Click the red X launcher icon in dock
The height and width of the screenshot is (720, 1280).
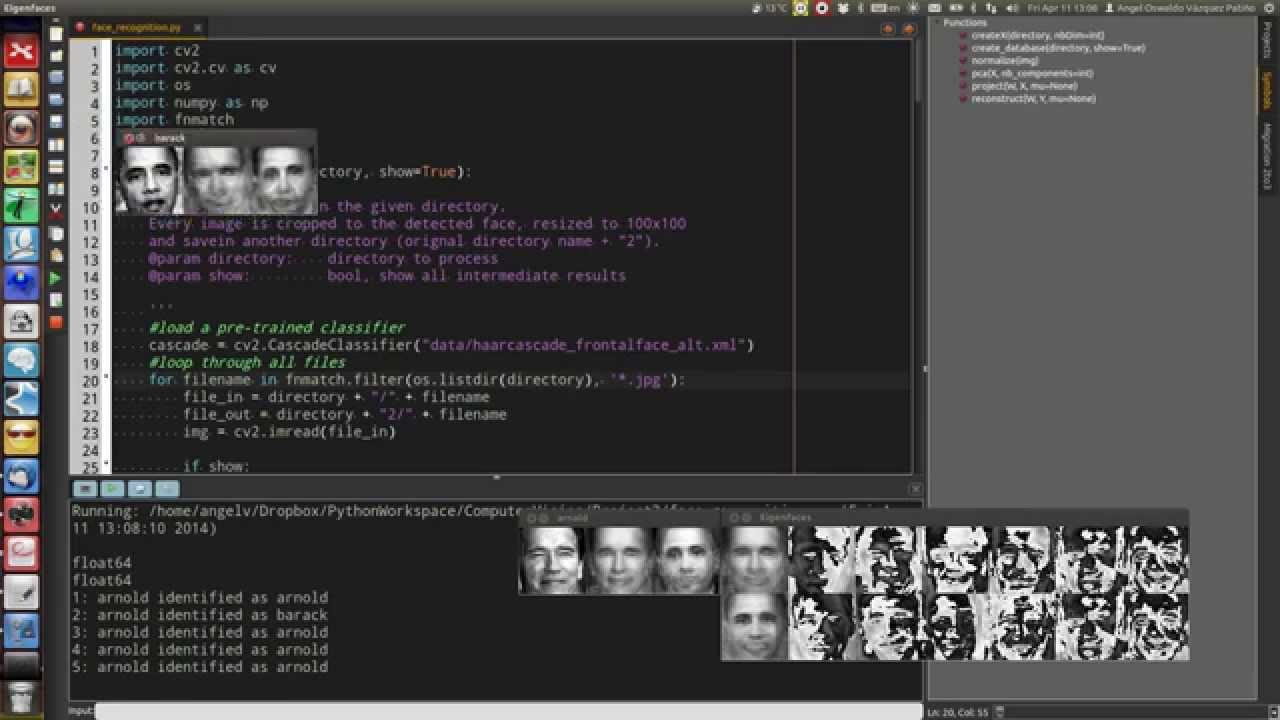point(21,50)
